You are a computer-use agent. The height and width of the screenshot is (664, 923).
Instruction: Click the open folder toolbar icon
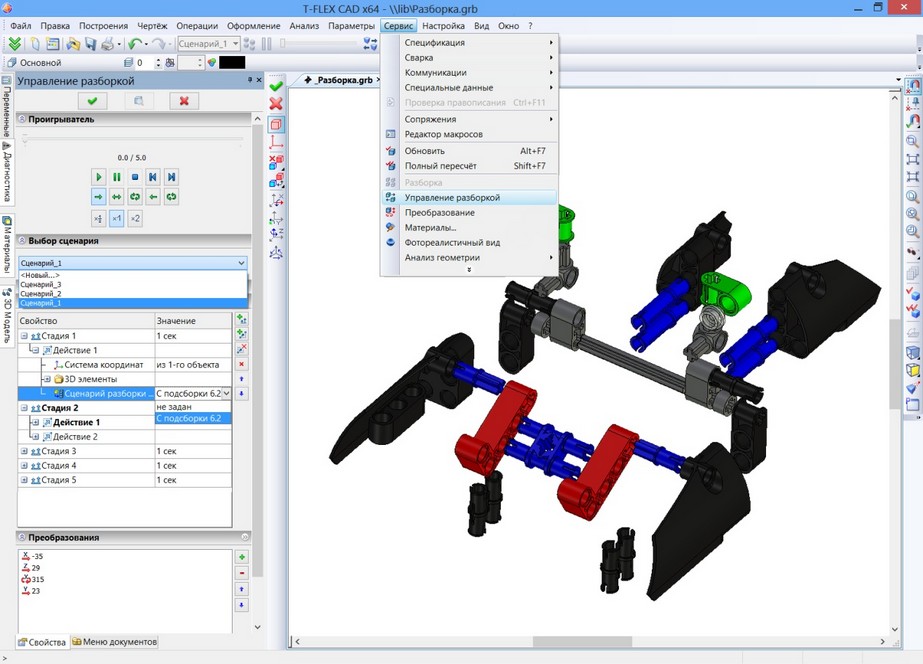pyautogui.click(x=73, y=44)
